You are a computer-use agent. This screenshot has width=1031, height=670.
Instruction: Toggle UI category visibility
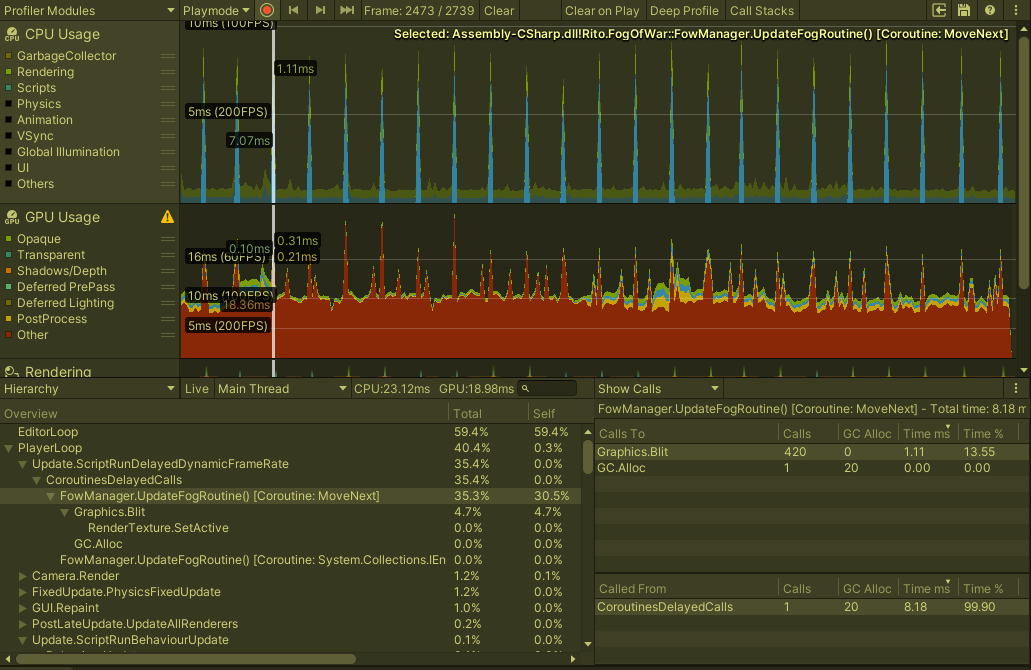click(x=9, y=168)
